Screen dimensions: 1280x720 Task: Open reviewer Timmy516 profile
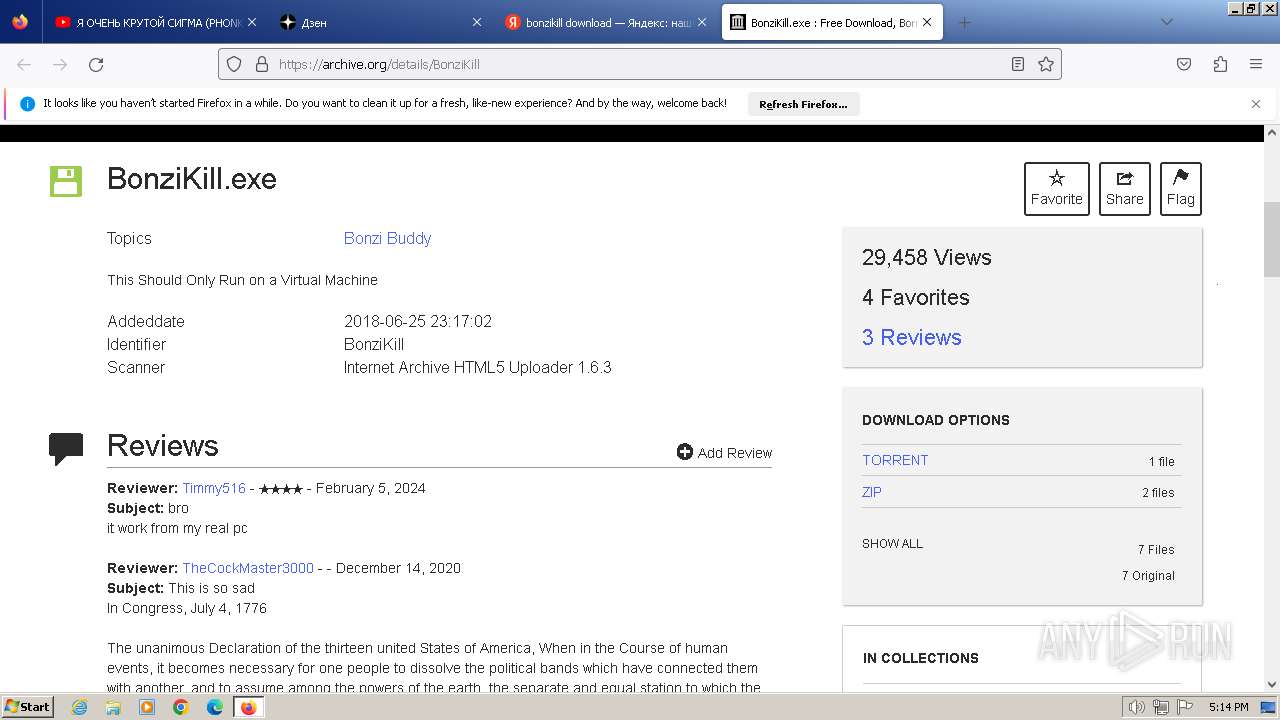(x=214, y=488)
